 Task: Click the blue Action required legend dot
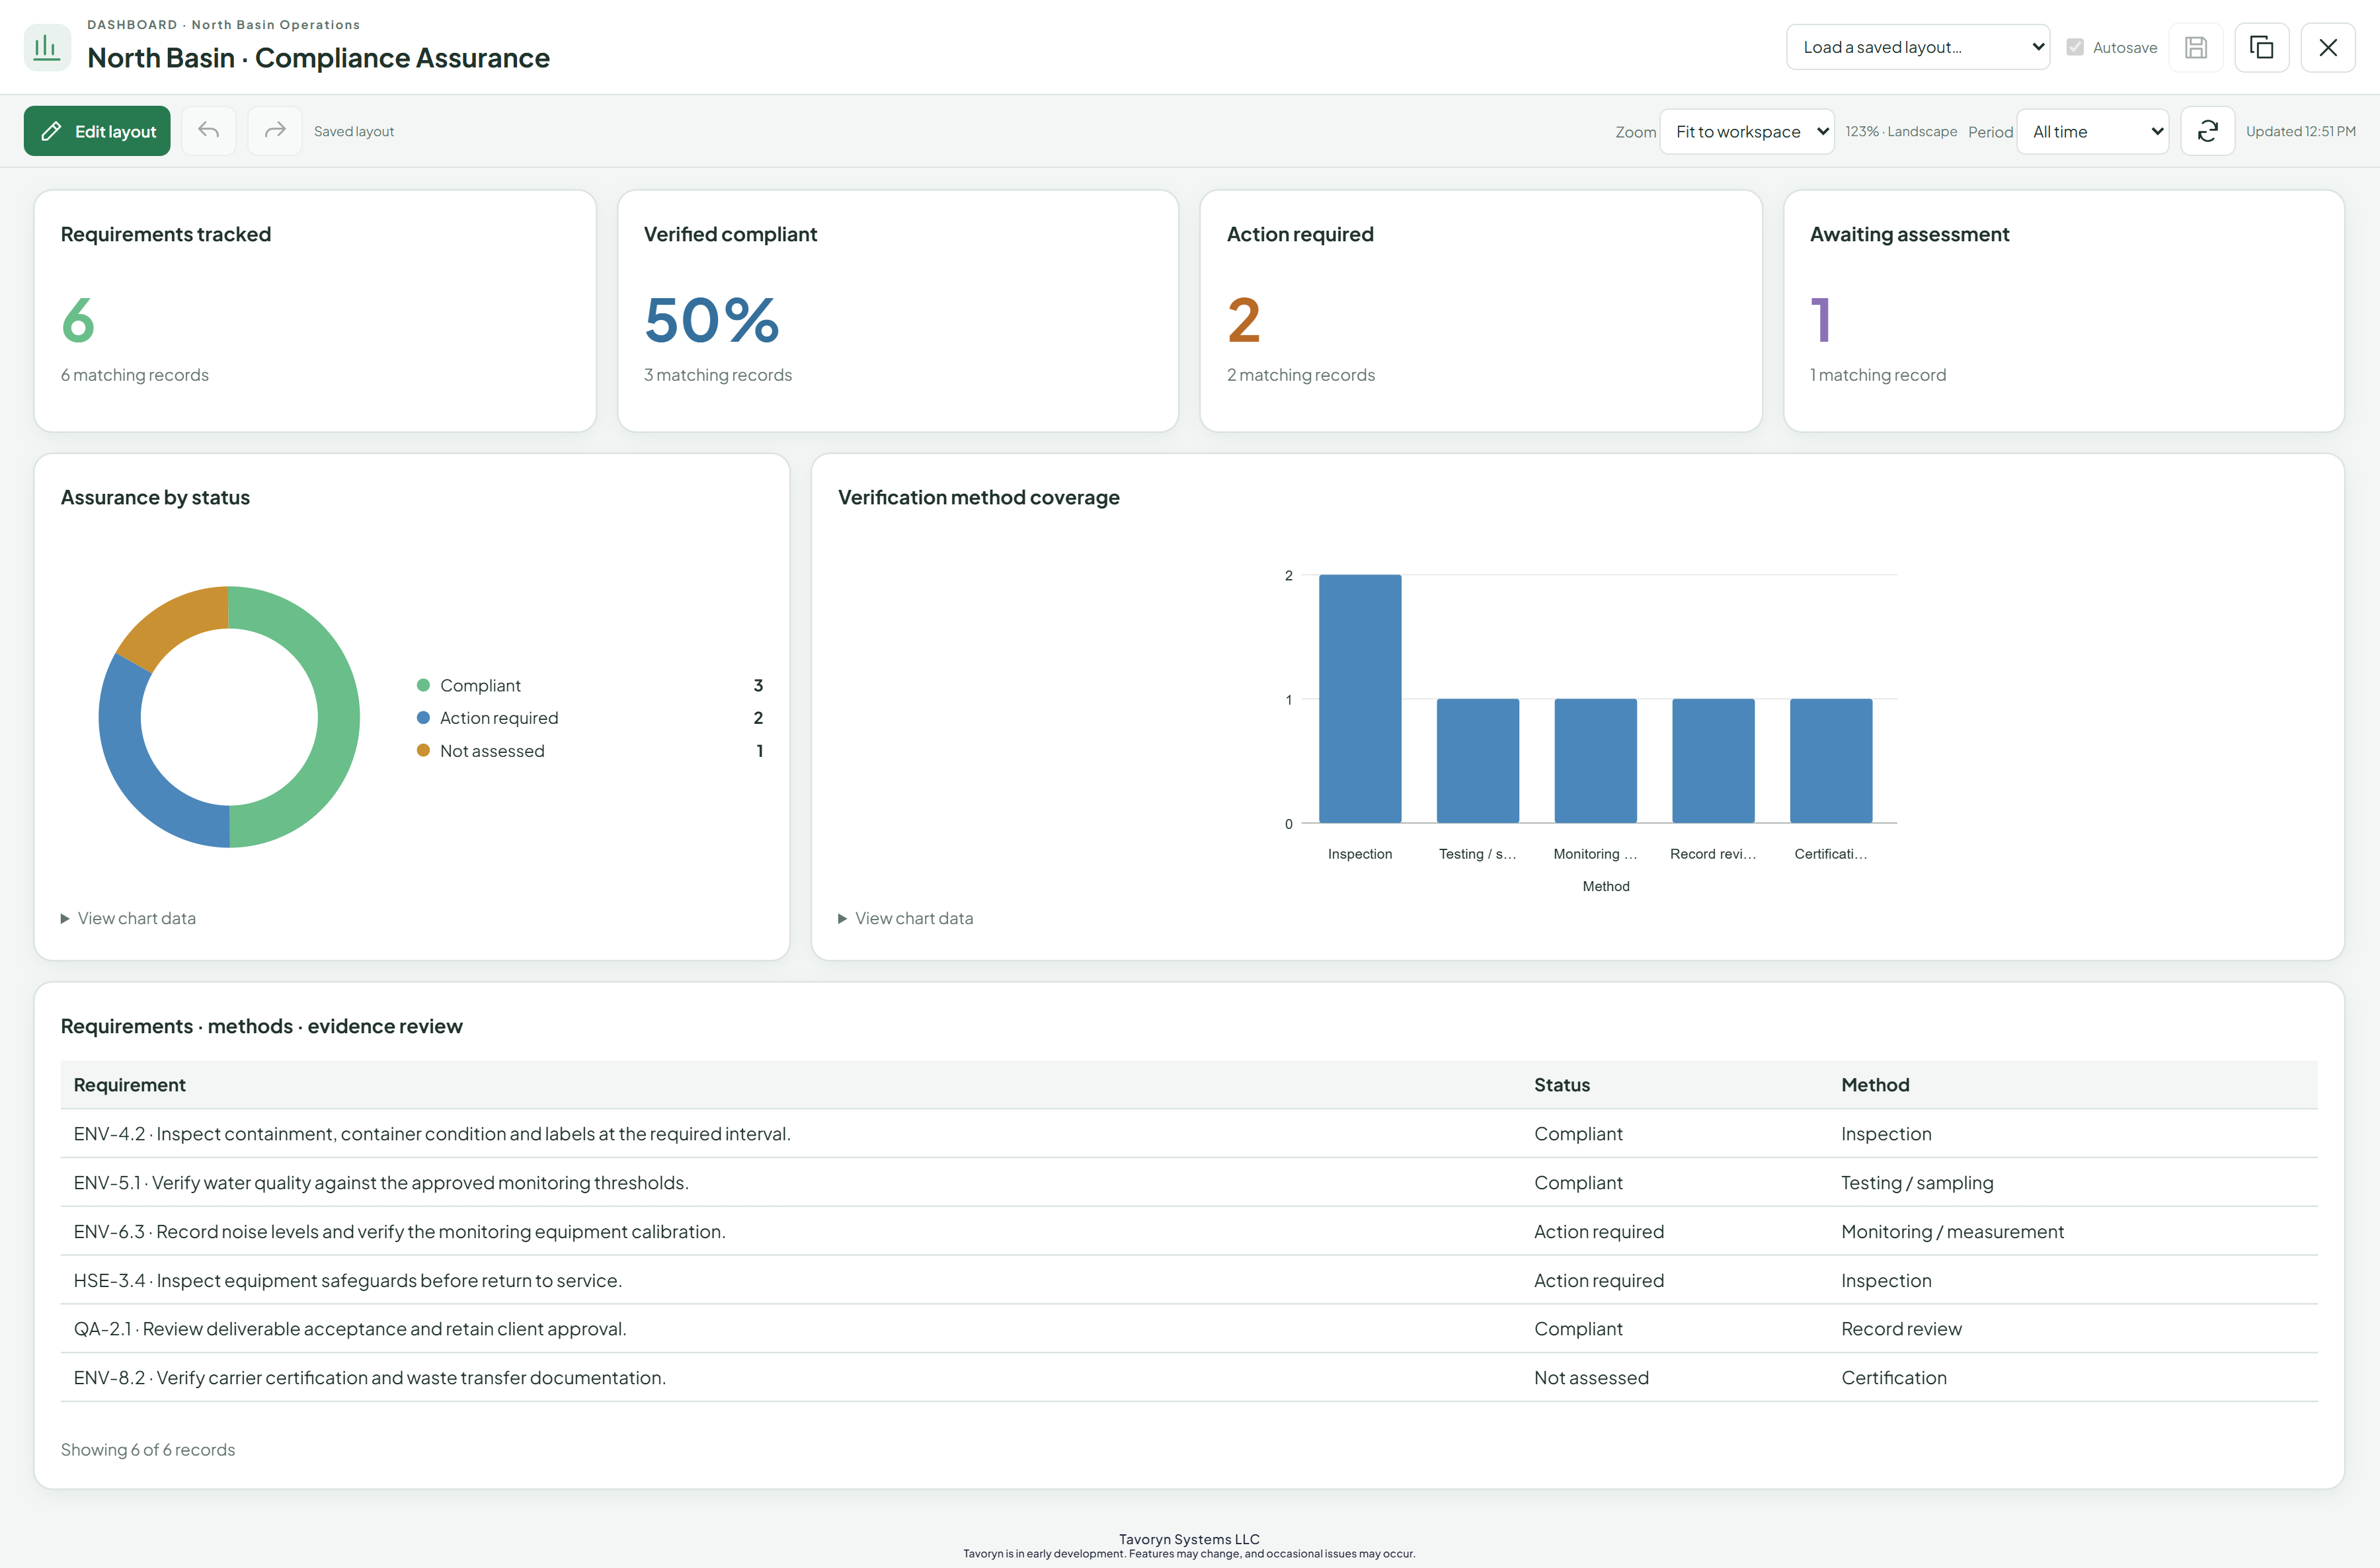(x=423, y=718)
